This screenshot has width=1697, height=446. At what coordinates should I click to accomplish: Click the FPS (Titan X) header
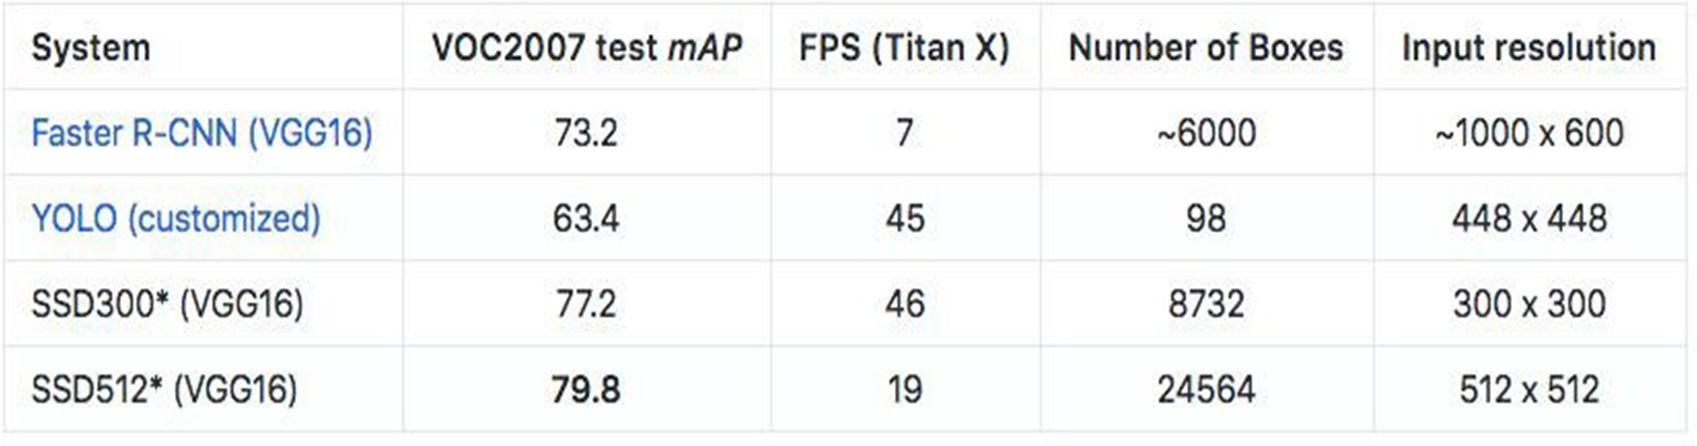[904, 48]
